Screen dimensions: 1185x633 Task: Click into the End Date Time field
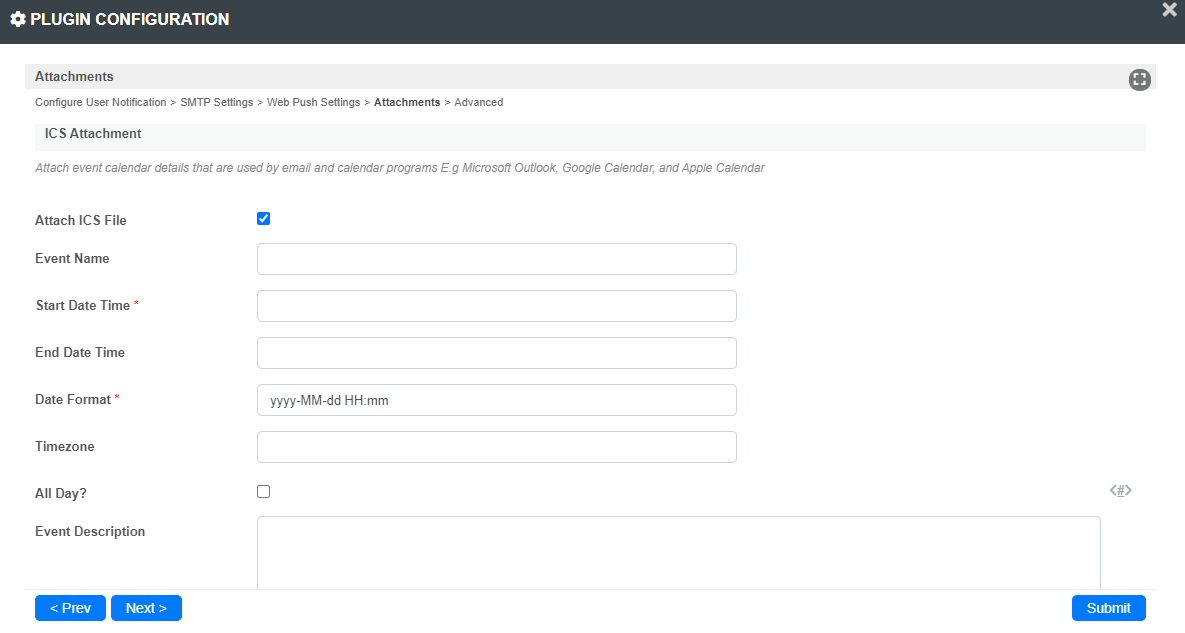pyautogui.click(x=497, y=353)
